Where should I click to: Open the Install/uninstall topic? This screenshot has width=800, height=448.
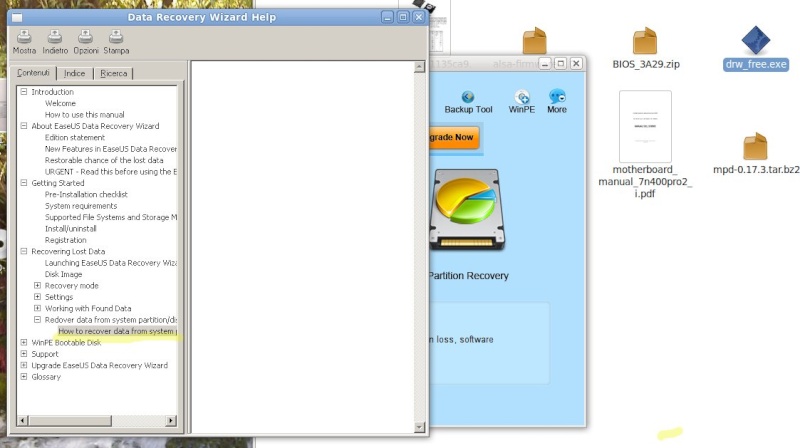[70, 229]
